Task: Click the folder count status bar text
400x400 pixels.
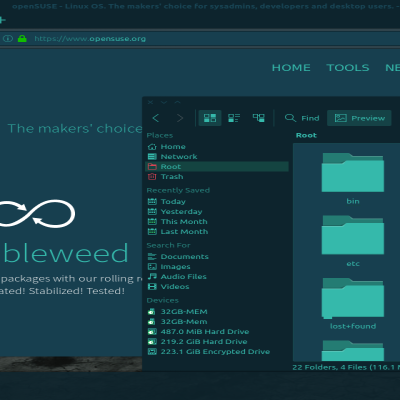Action: tap(346, 367)
